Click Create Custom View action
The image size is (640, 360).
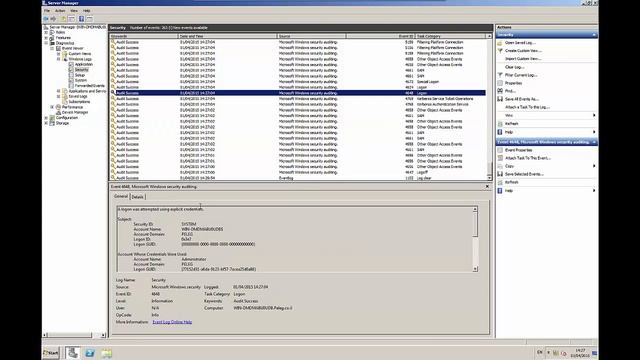click(523, 51)
